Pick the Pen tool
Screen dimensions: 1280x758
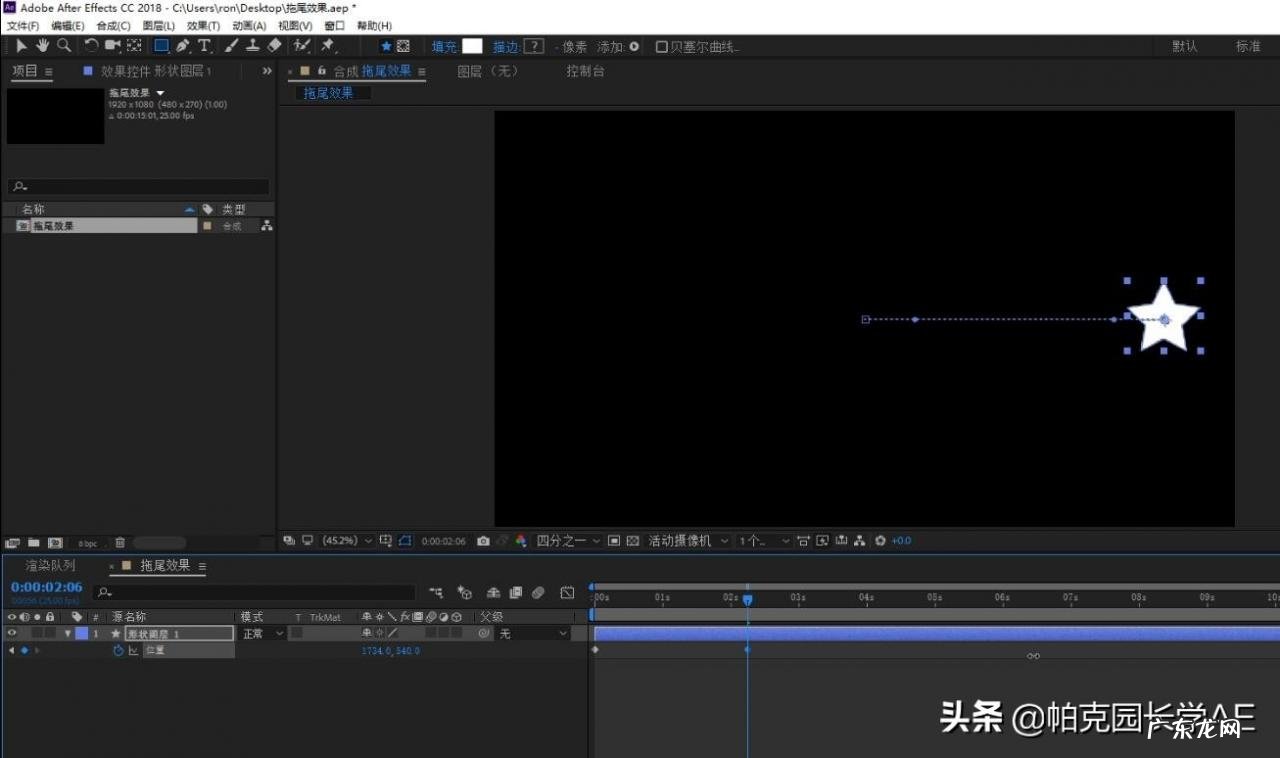[182, 46]
